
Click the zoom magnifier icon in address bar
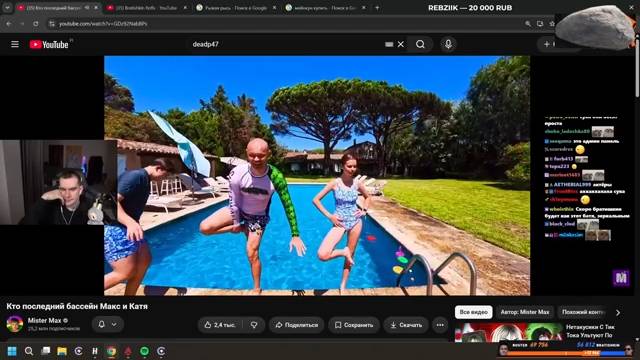point(528,24)
